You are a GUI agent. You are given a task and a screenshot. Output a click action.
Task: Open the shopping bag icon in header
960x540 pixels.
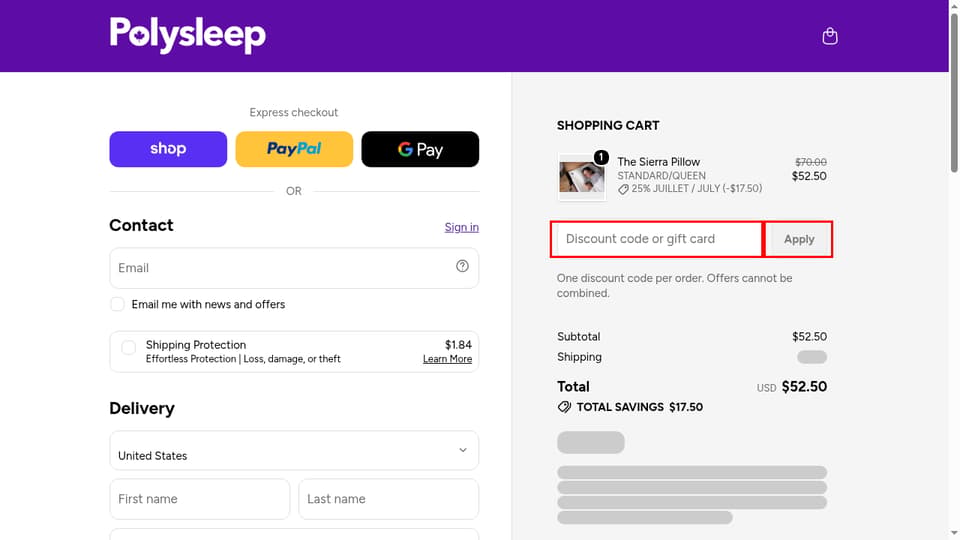(830, 36)
